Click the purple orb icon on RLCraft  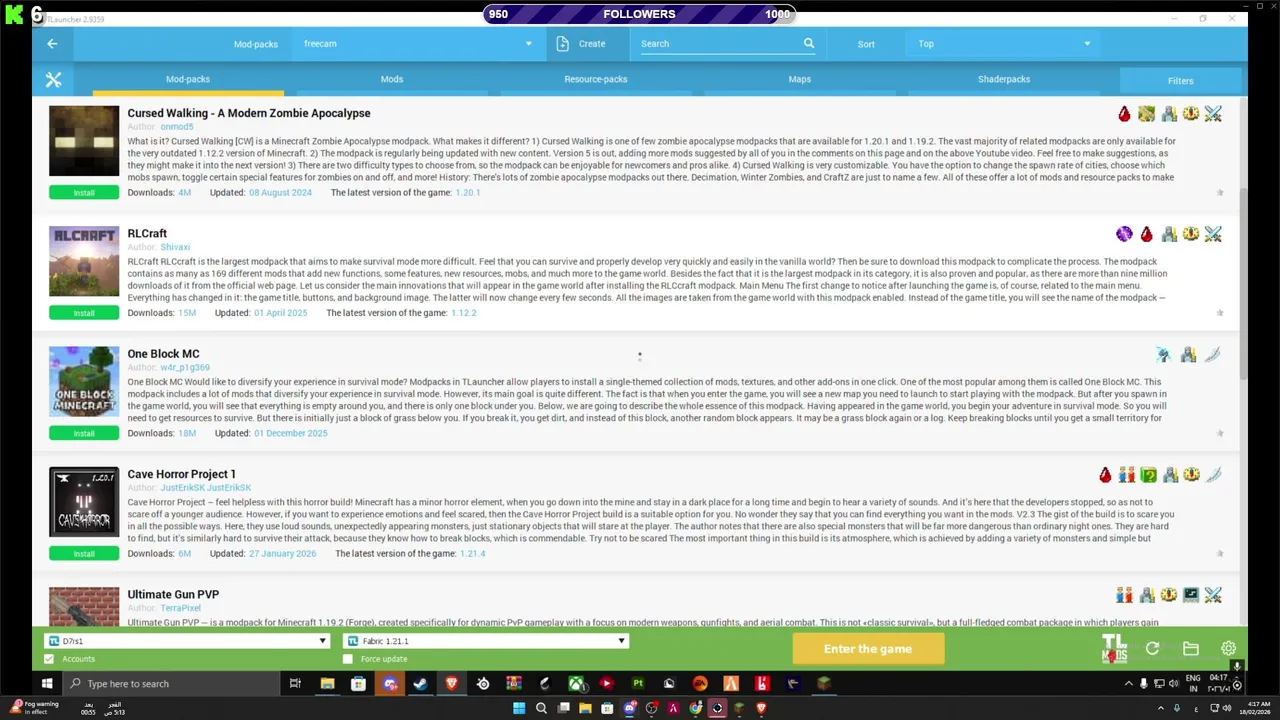(1124, 234)
